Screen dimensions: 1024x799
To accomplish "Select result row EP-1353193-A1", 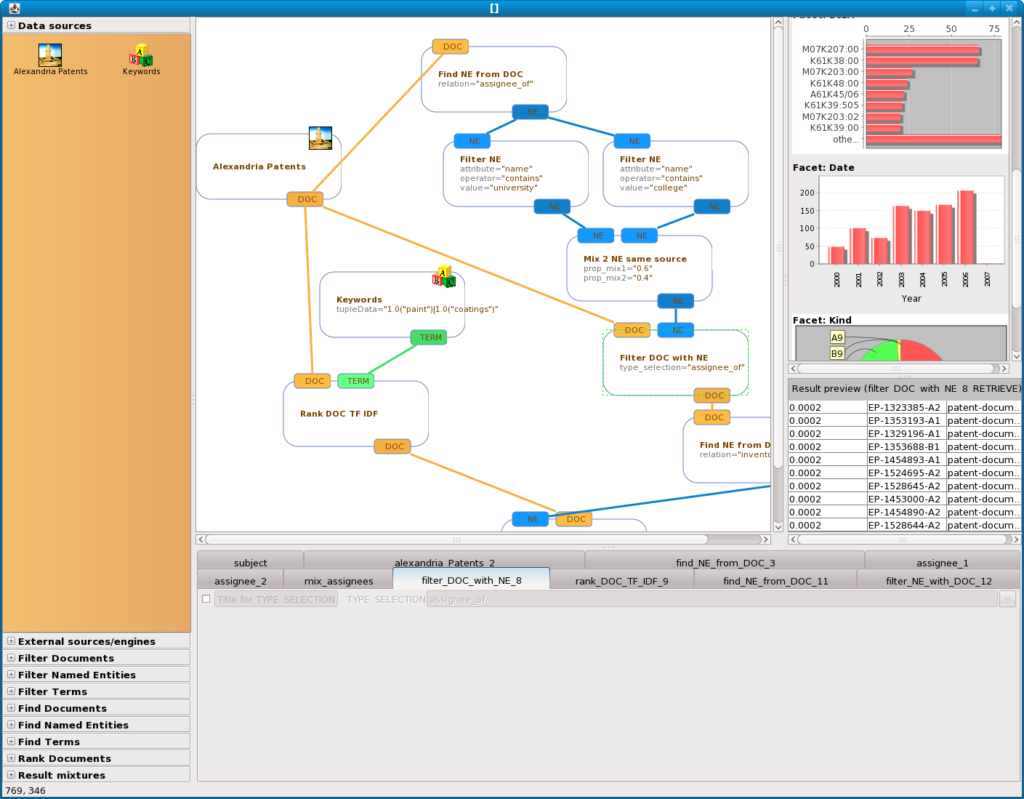I will coord(904,420).
